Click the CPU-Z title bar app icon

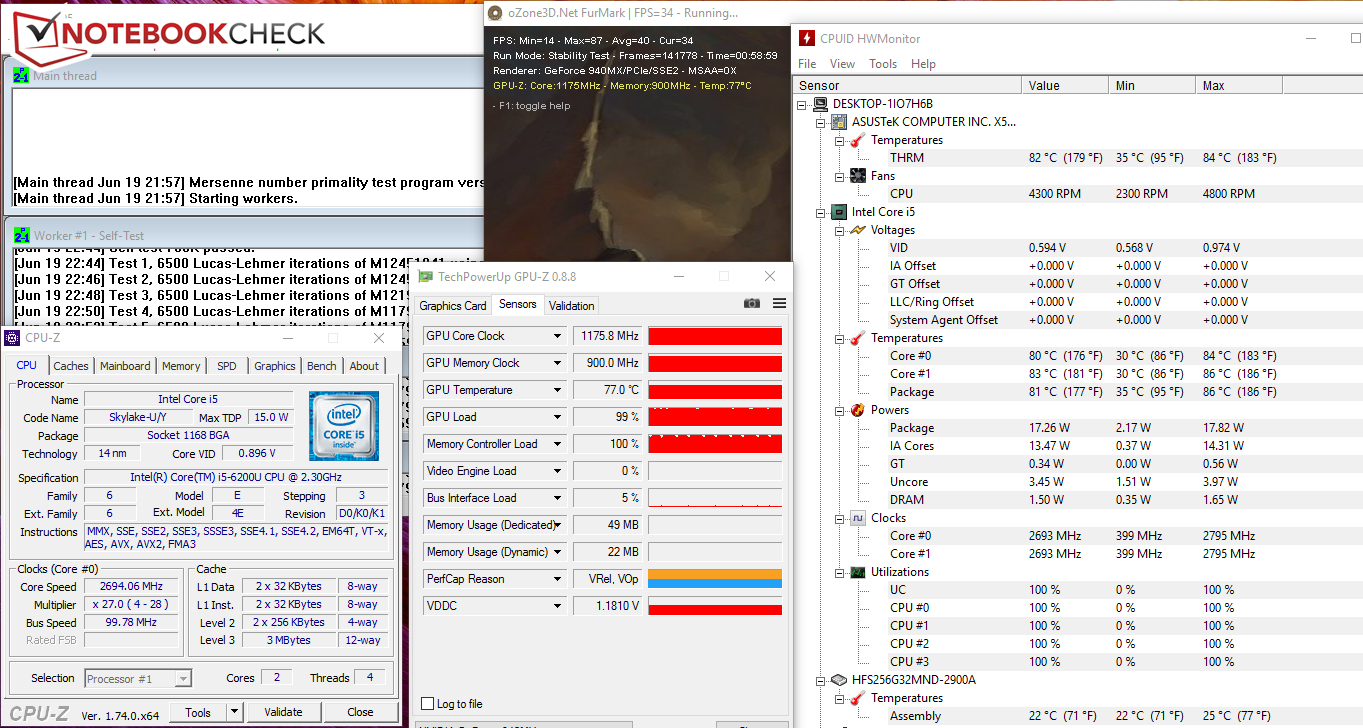click(13, 338)
